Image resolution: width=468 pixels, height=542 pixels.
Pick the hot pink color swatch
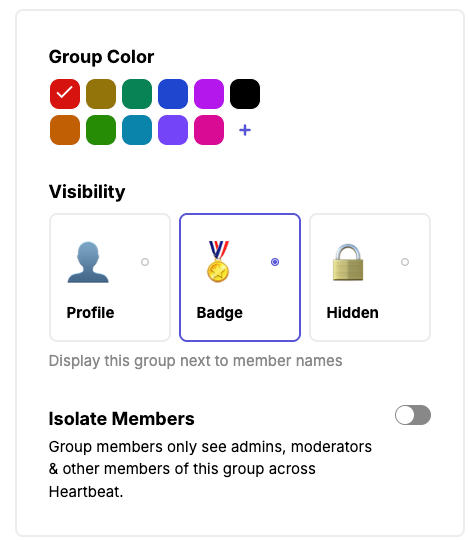click(x=209, y=130)
